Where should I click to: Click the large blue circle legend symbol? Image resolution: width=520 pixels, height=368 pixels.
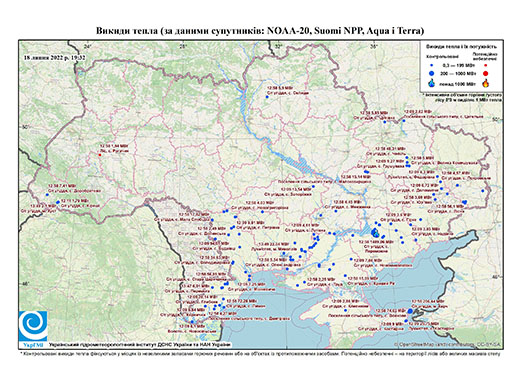pos(432,73)
